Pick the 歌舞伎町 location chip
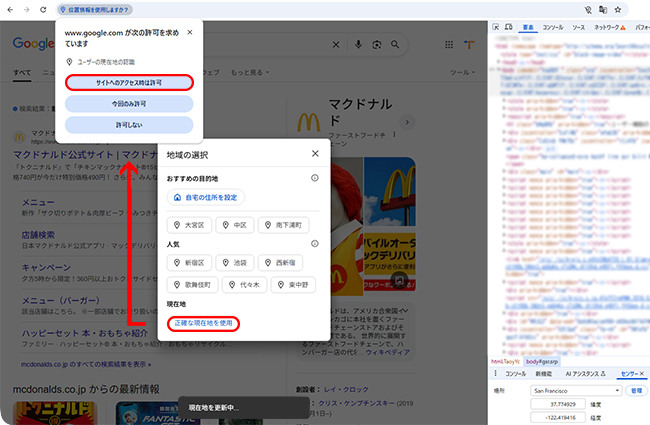Image resolution: width=650 pixels, height=425 pixels. [x=192, y=285]
